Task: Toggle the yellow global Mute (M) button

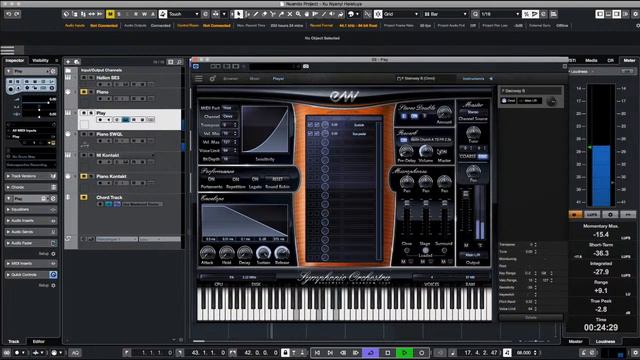Action: [110, 14]
